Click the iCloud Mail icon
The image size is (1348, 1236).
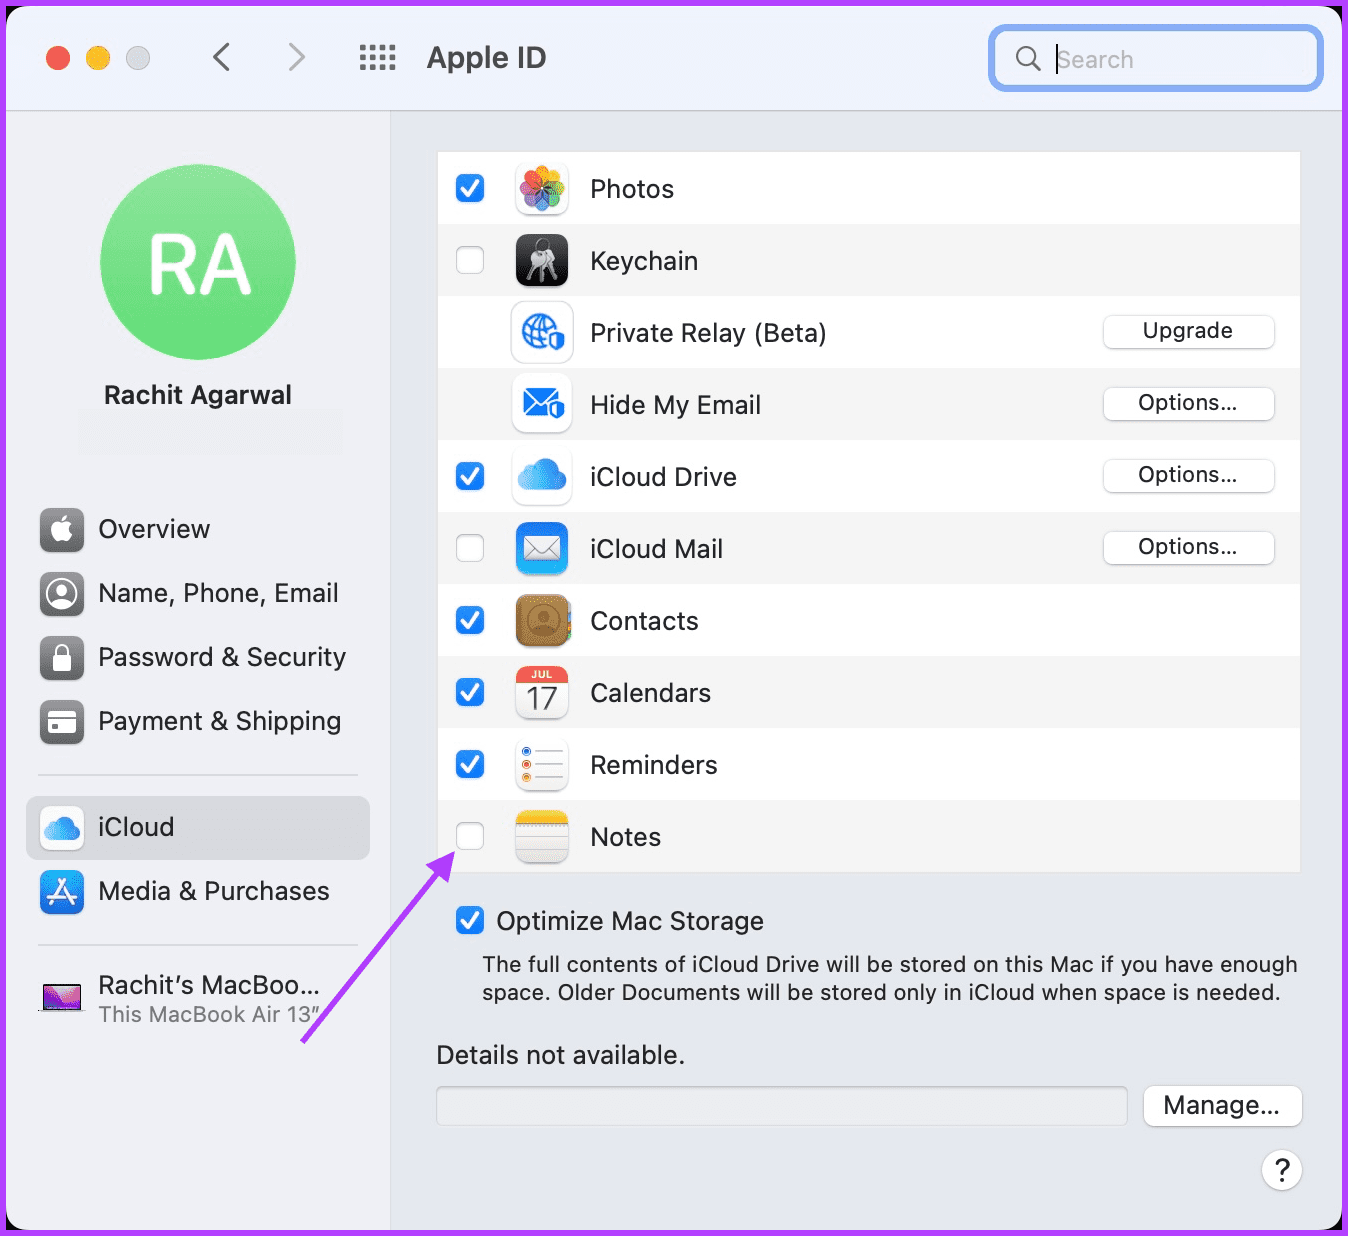coord(542,548)
